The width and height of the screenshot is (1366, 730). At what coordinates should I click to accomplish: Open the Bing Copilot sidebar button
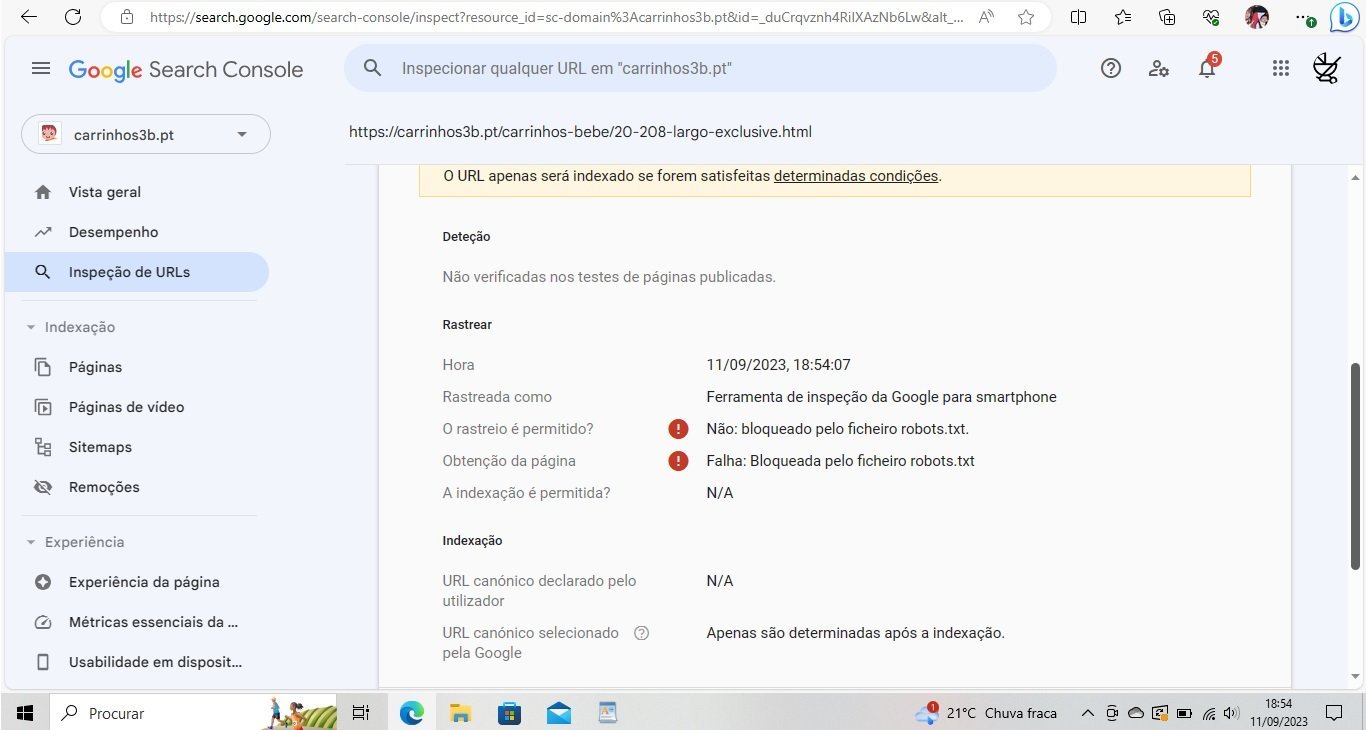tap(1344, 18)
